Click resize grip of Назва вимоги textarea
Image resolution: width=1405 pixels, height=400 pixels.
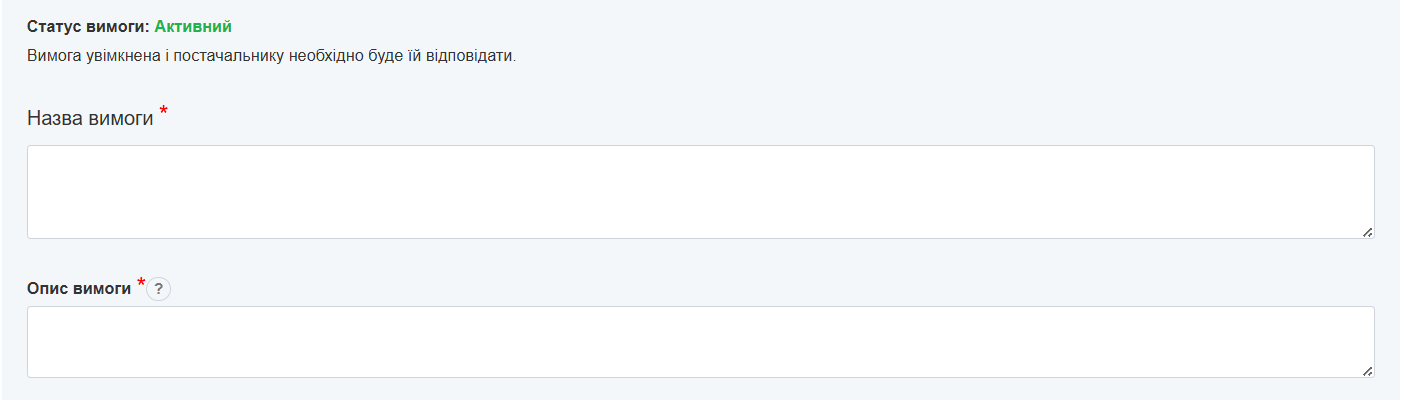coord(1367,232)
